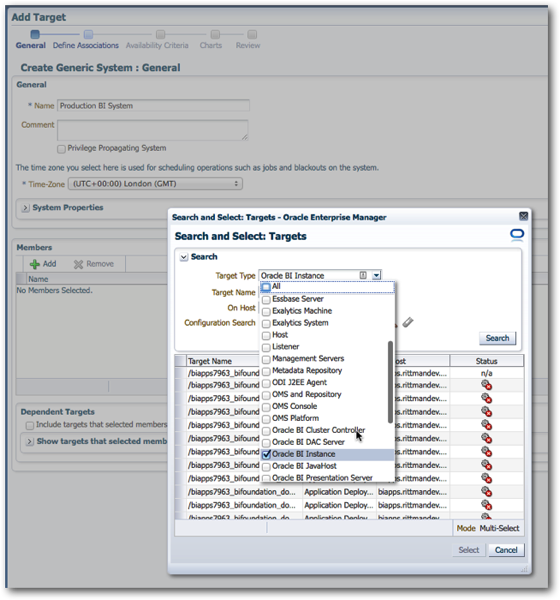560x600 pixels.
Task: Click the Add button label in Members
Action: (x=49, y=264)
